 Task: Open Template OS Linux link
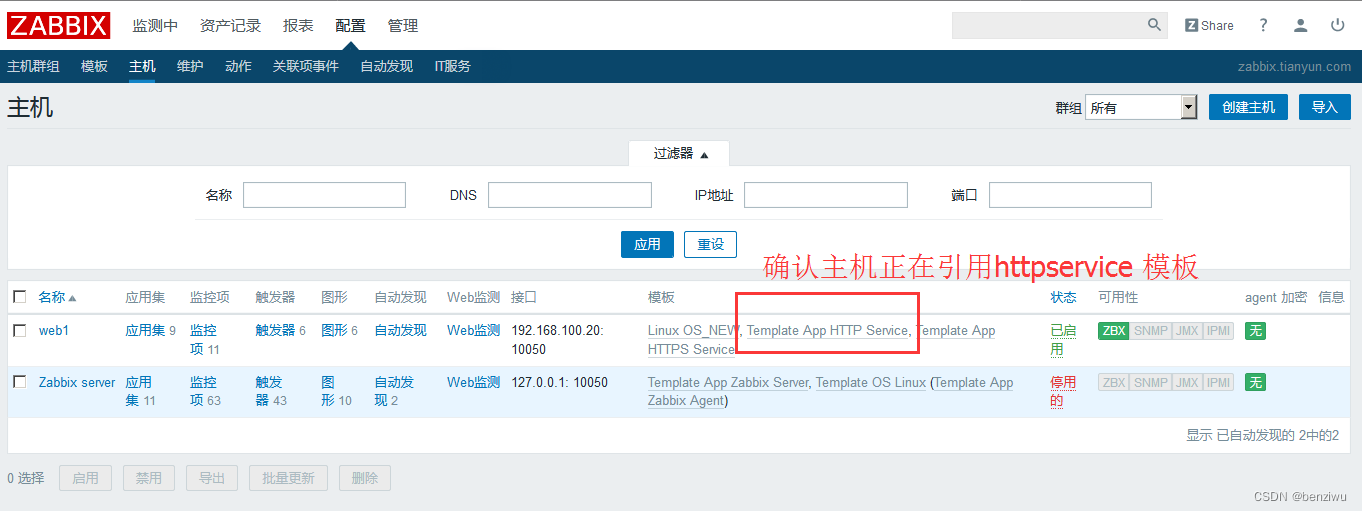871,382
